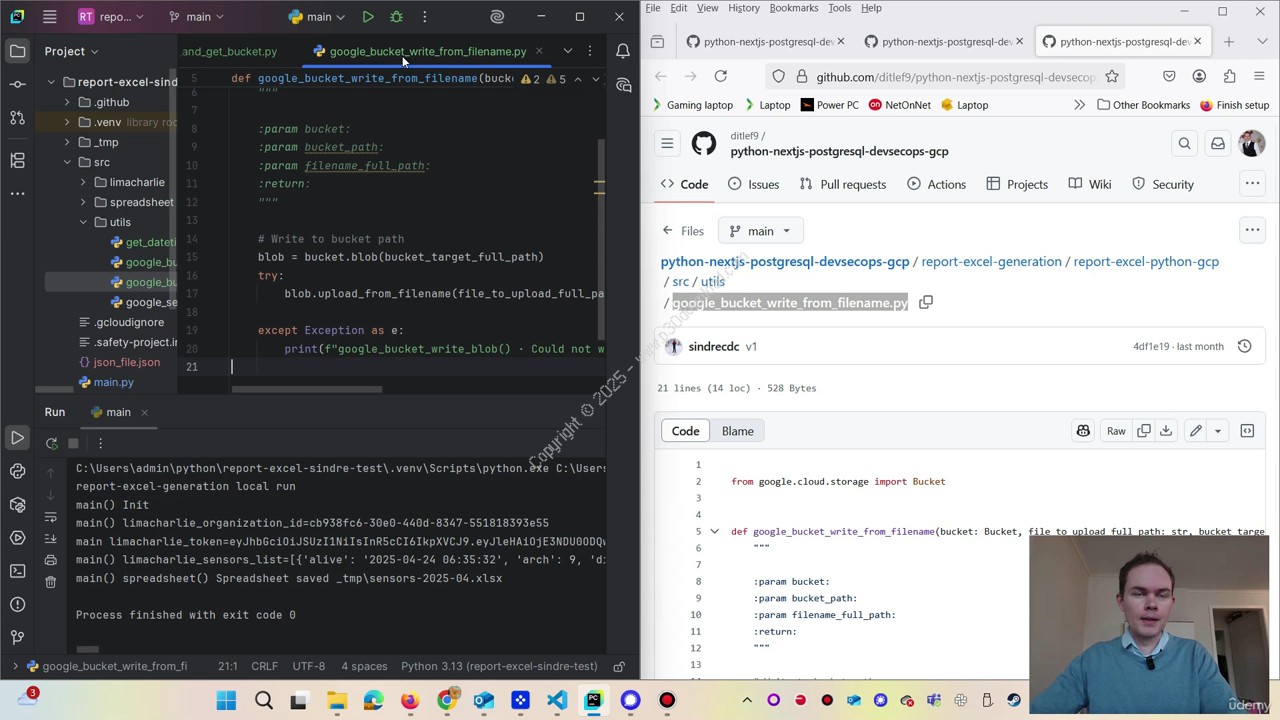
Task: Stop the running process in Run panel
Action: click(x=73, y=443)
